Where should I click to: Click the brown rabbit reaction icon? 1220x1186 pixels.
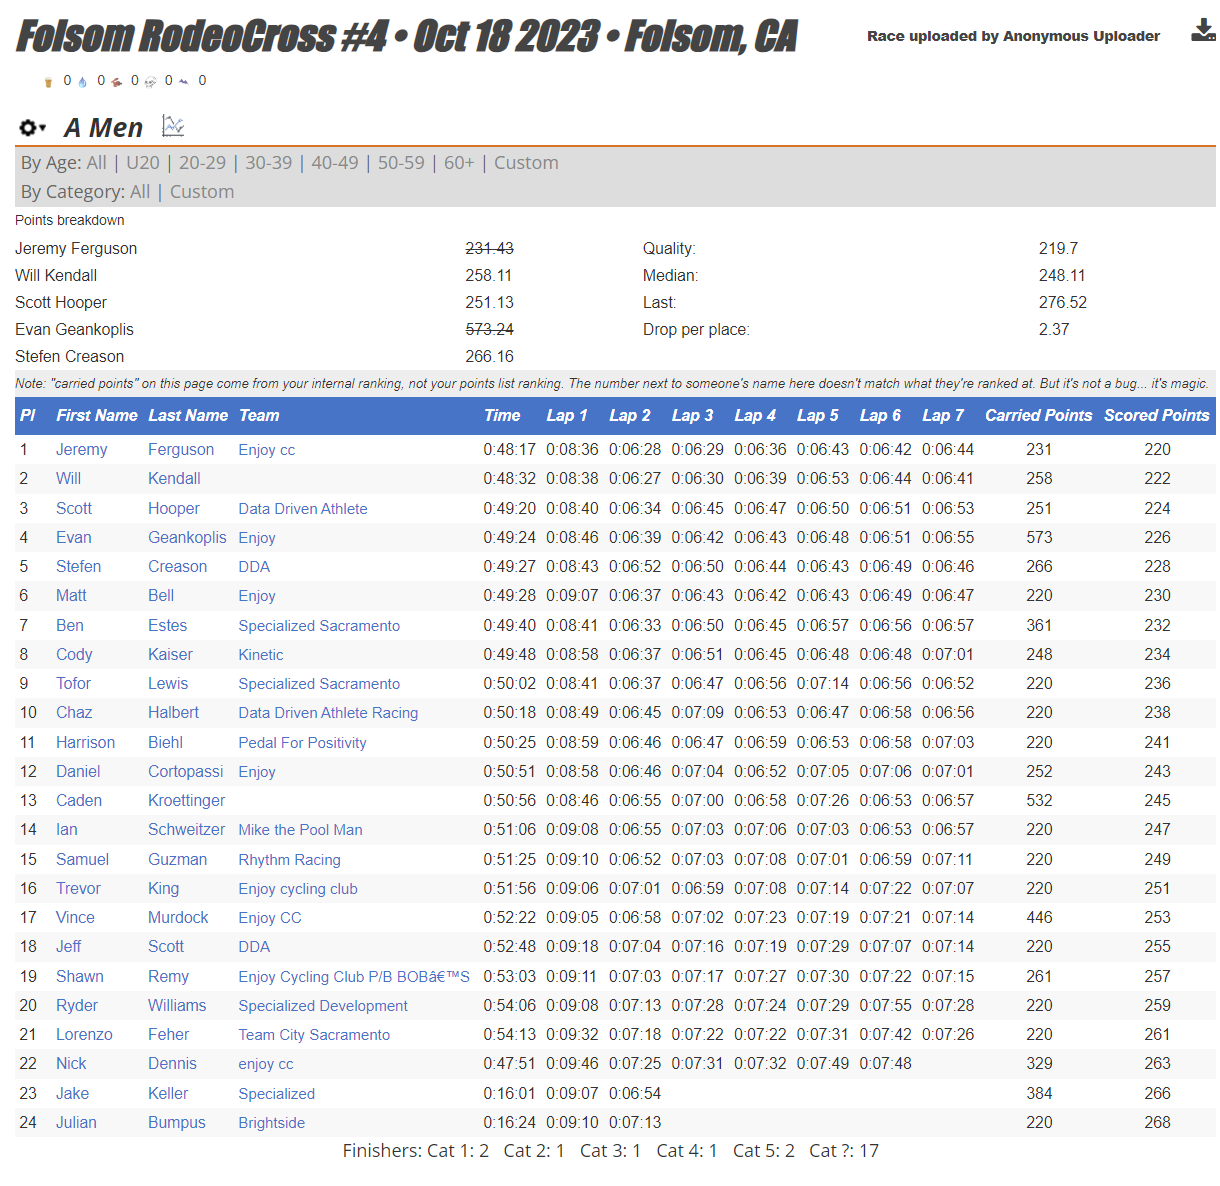click(116, 82)
